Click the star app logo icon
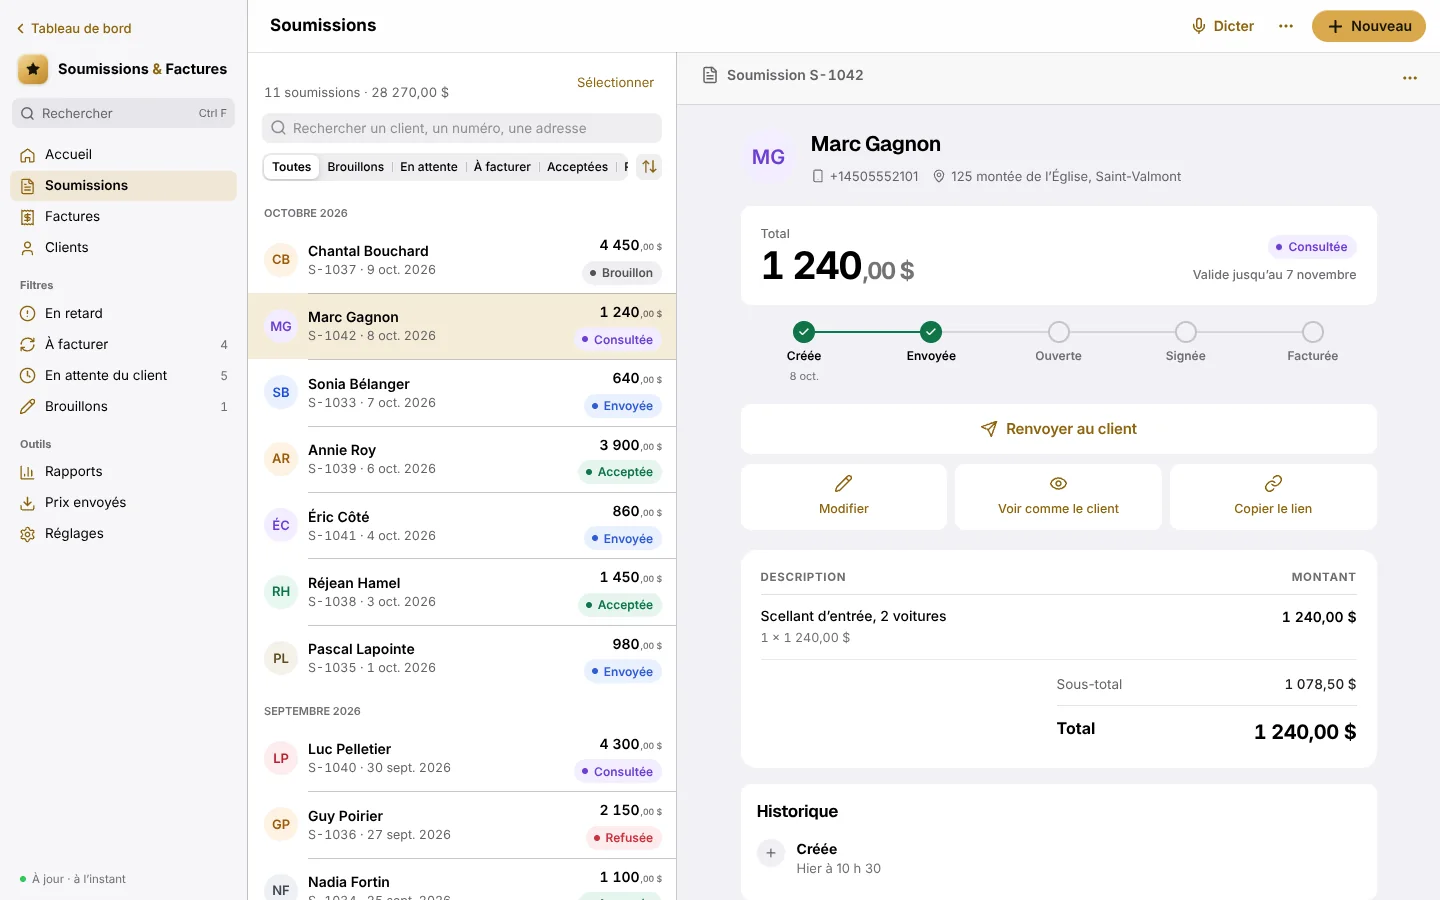The image size is (1440, 900). click(x=33, y=69)
